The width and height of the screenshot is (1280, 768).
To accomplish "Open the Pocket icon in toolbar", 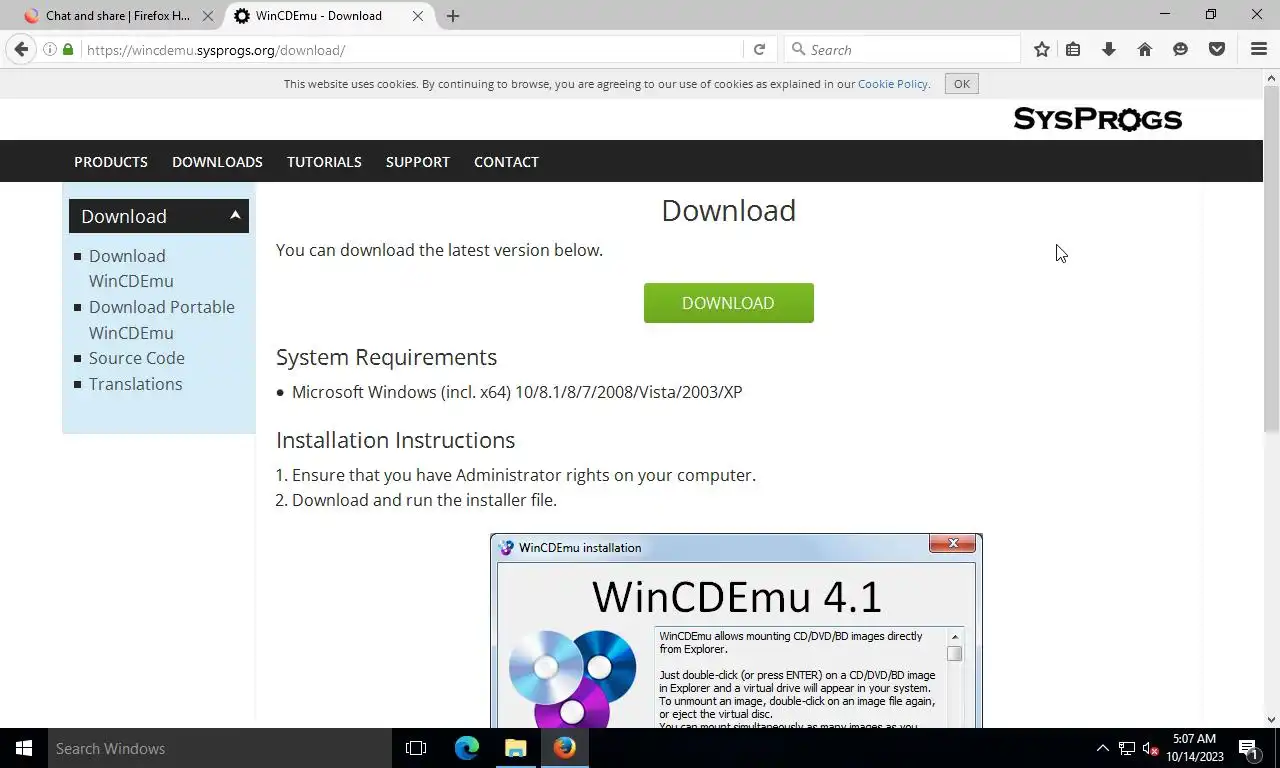I will tap(1217, 50).
